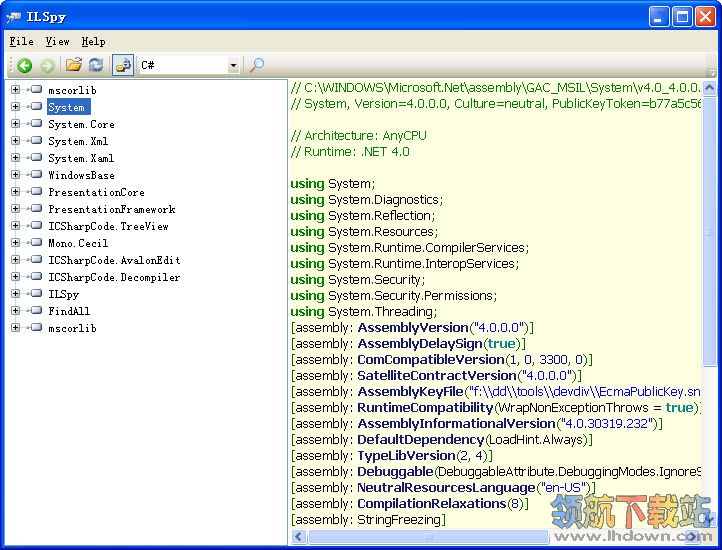Click the ILSpy assembly icon in tree

[x=35, y=294]
